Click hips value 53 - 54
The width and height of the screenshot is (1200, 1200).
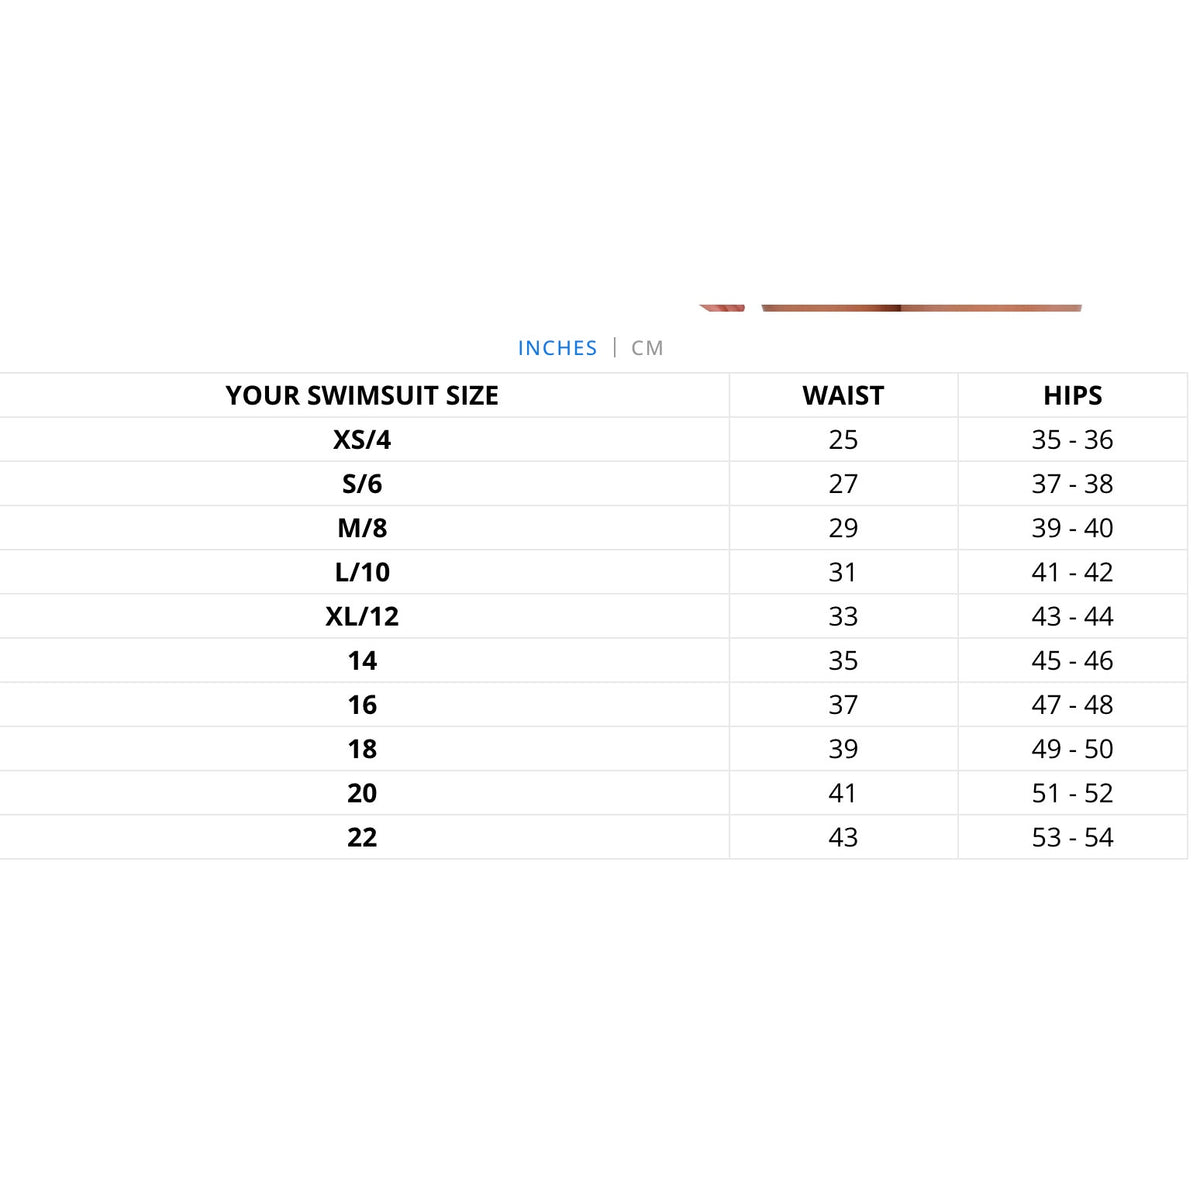click(x=1072, y=836)
